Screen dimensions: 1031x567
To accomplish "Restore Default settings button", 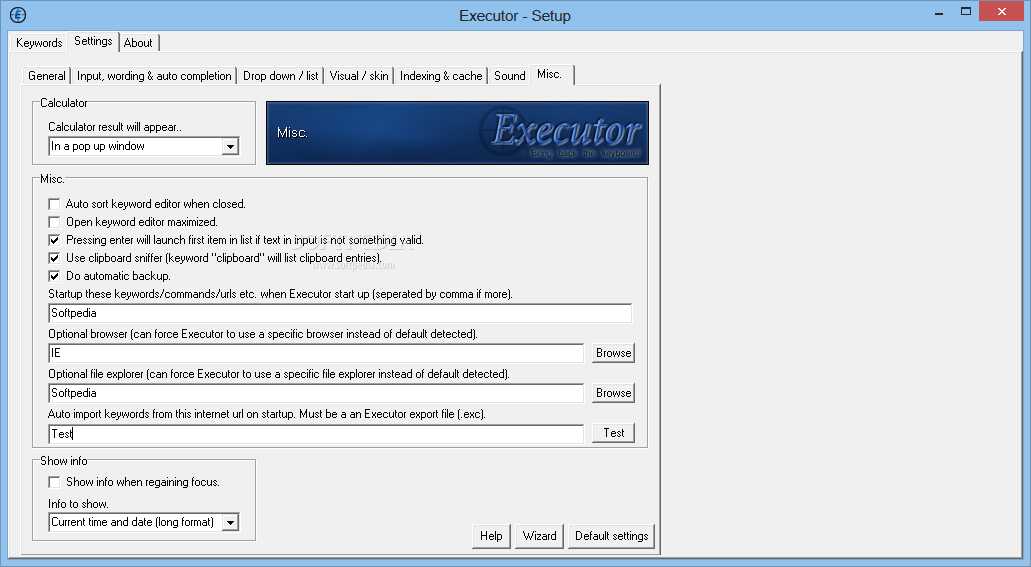I will [x=611, y=536].
